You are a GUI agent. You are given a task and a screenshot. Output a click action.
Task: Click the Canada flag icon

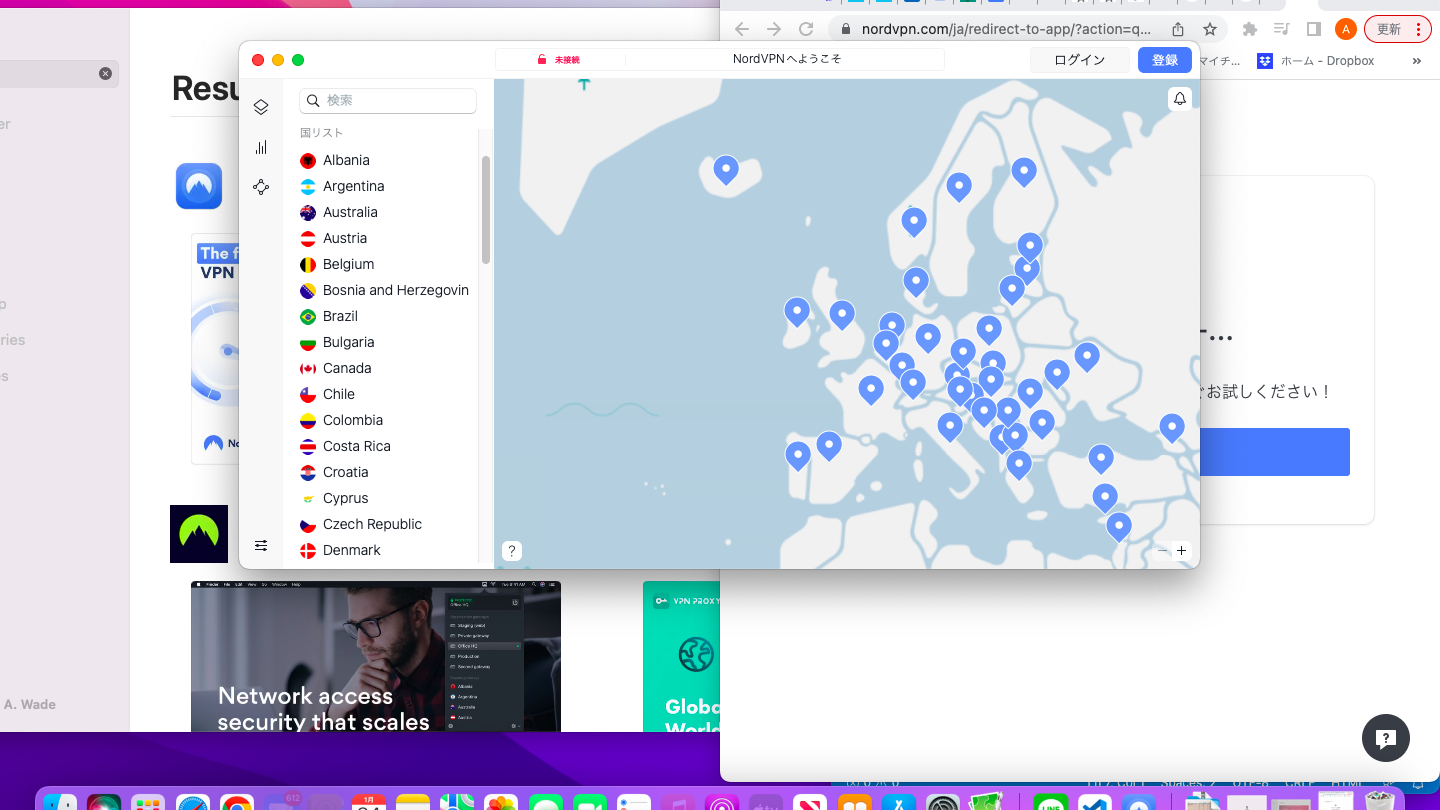pos(308,368)
